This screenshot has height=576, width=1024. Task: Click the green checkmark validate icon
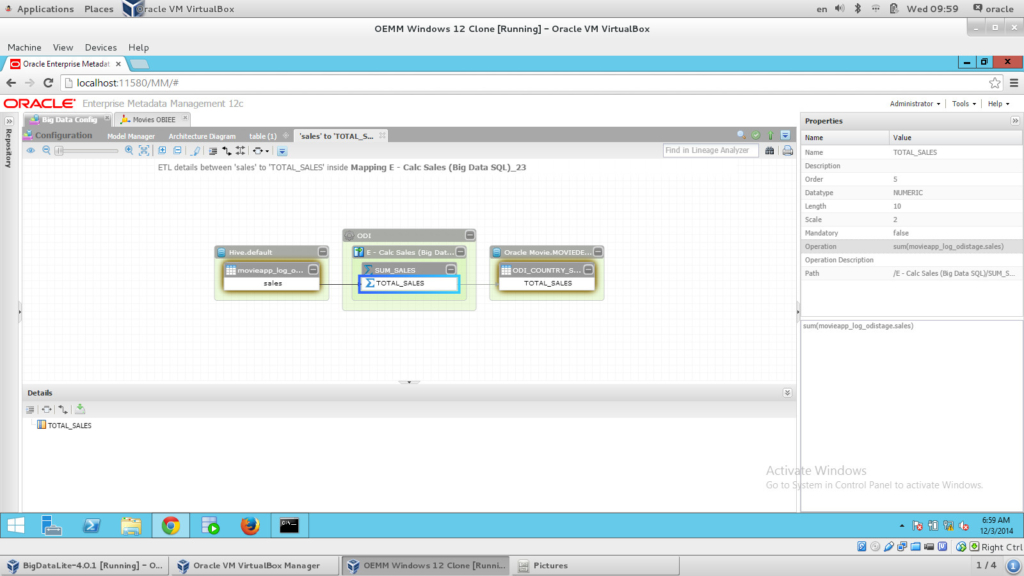pos(756,135)
